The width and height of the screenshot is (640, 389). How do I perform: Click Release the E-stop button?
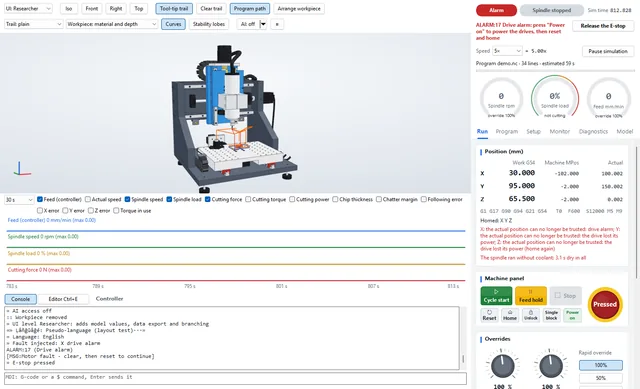coord(603,26)
